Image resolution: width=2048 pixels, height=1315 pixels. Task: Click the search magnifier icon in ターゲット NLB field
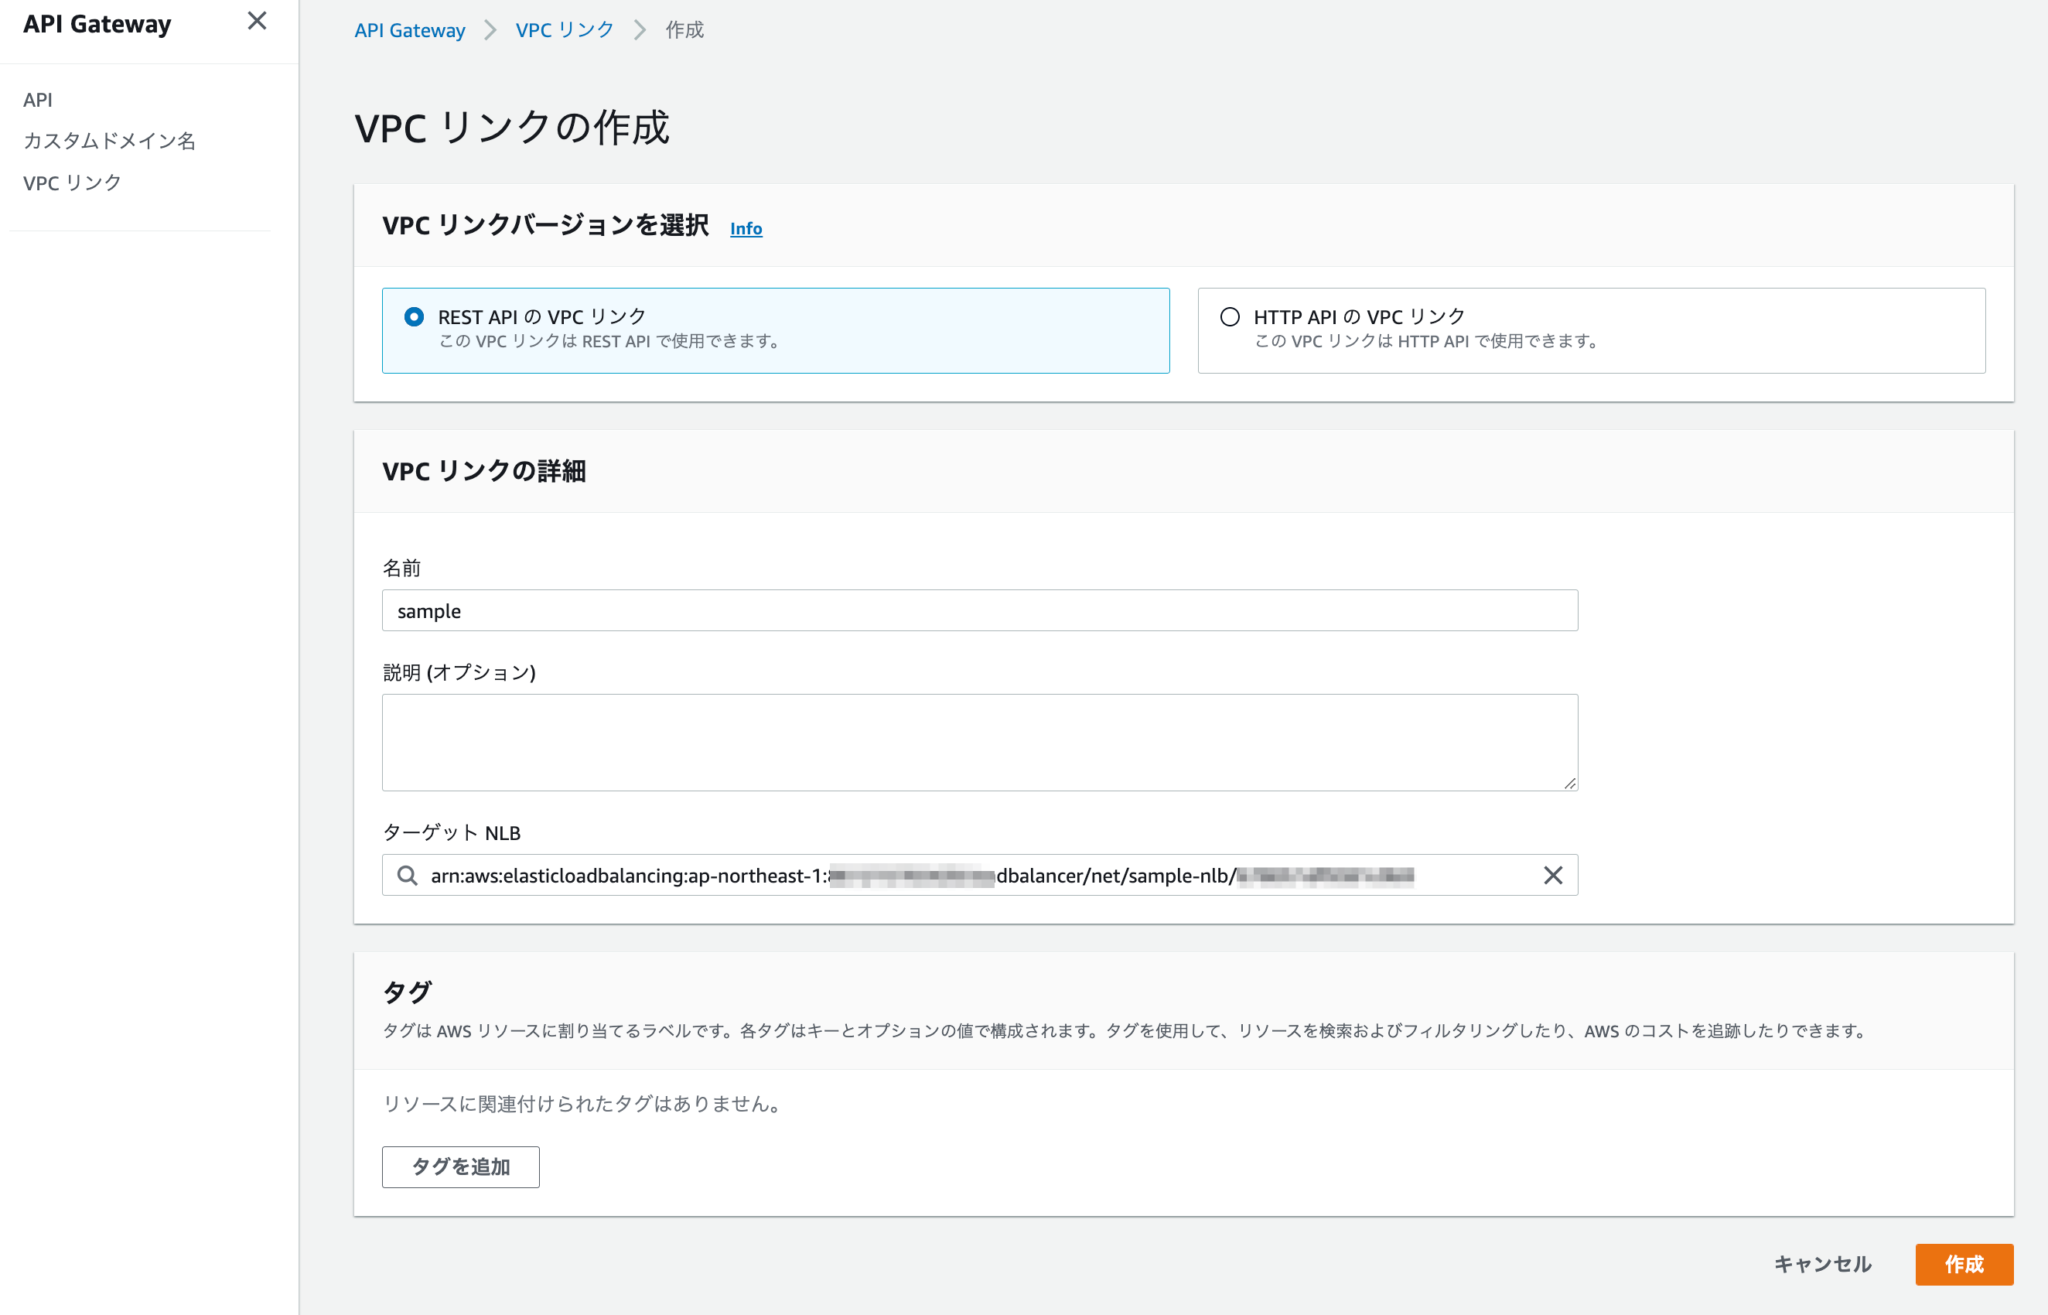point(407,874)
